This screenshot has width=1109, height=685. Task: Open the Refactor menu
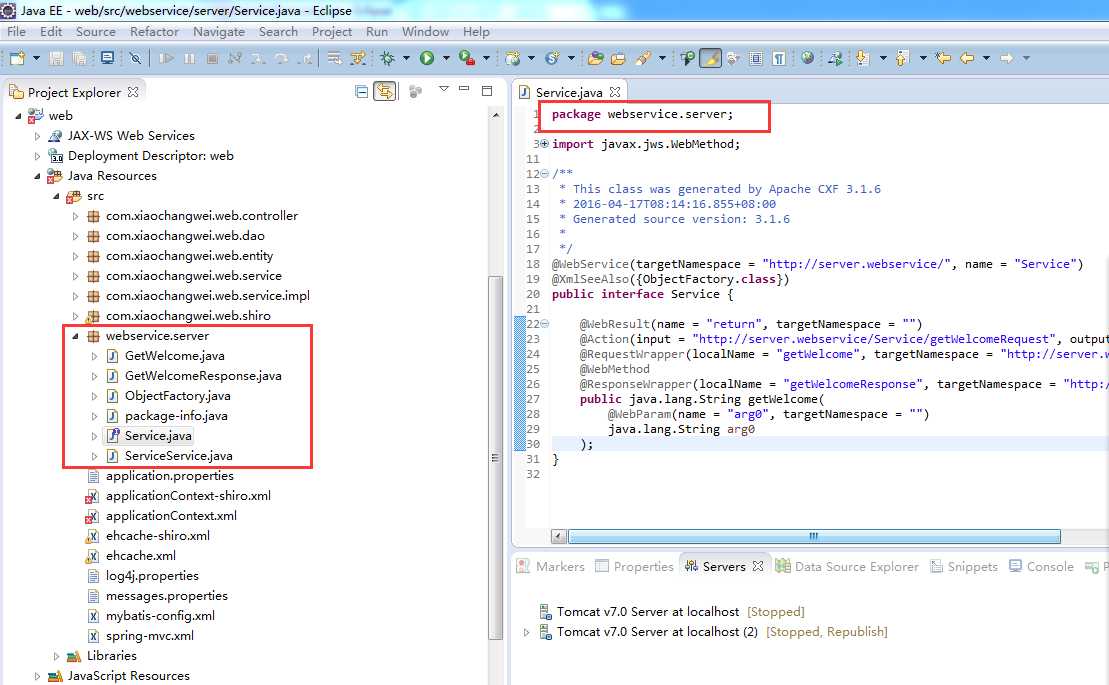[x=154, y=32]
